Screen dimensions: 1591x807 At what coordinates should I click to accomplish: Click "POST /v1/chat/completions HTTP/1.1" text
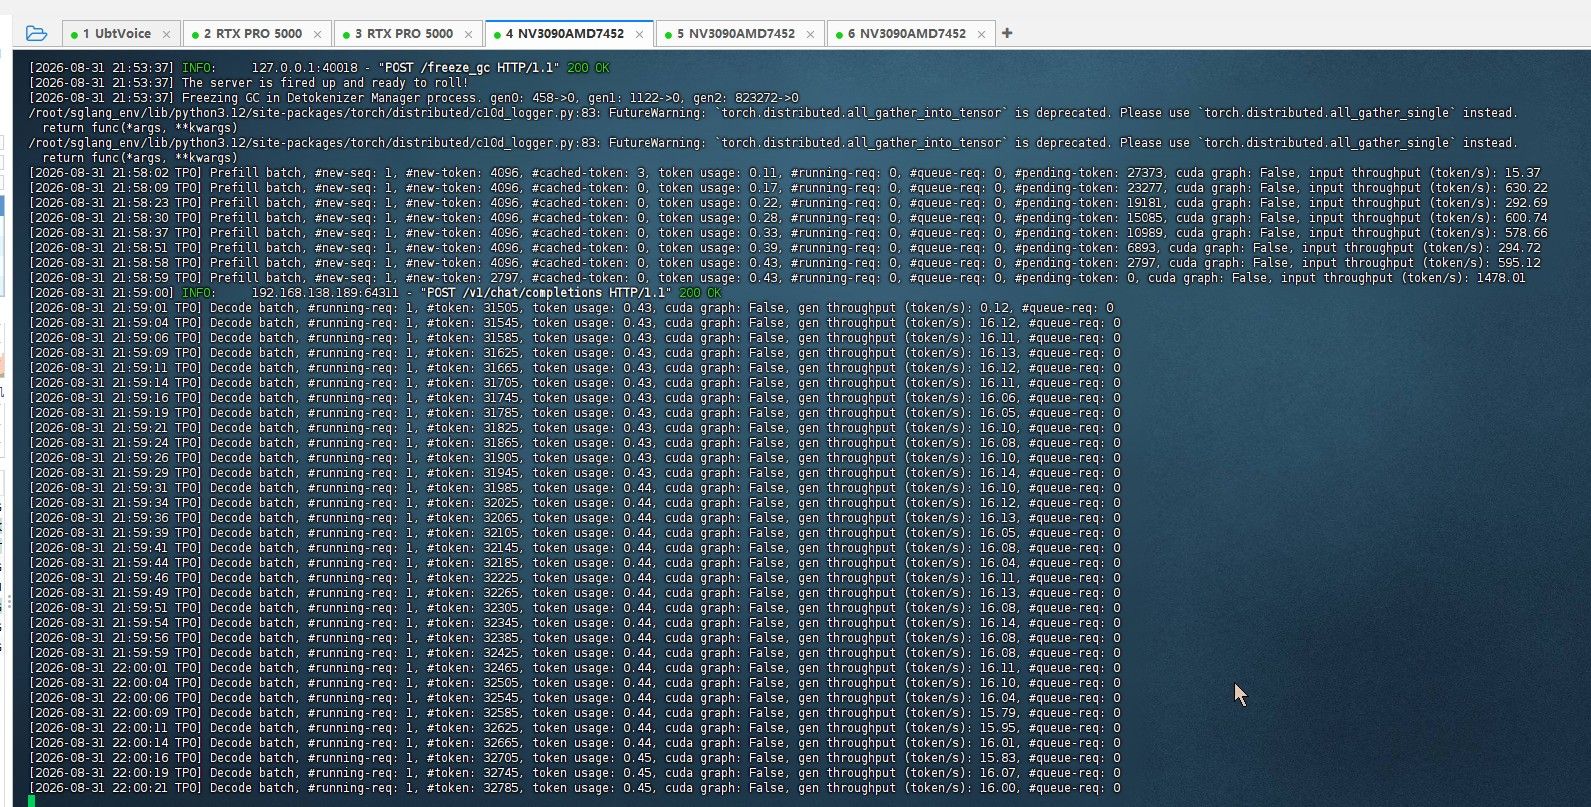tap(545, 293)
